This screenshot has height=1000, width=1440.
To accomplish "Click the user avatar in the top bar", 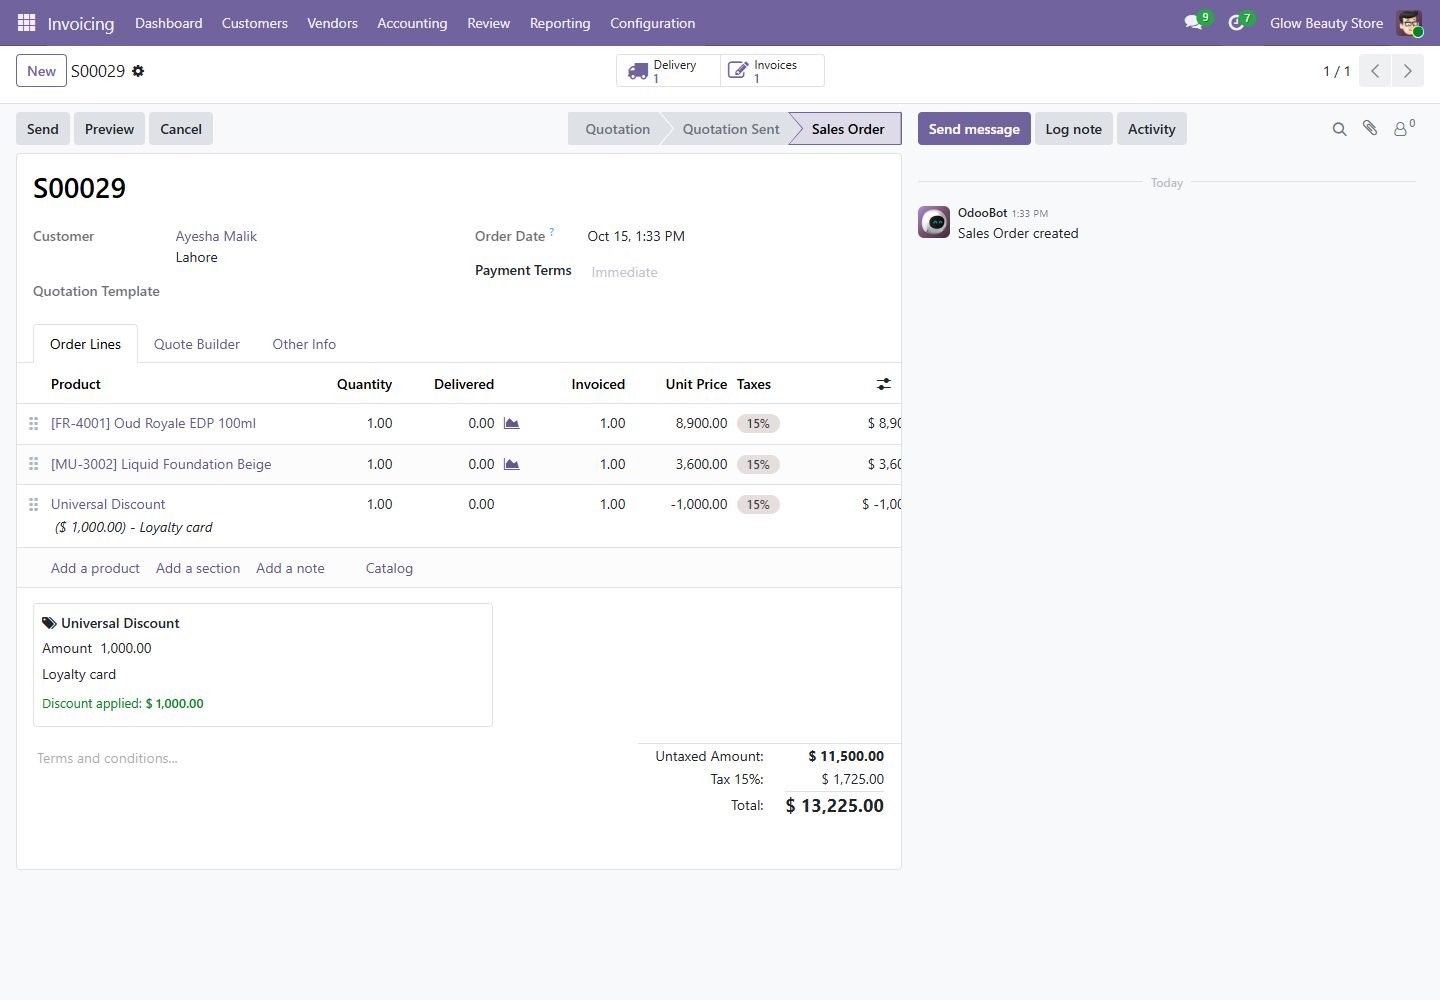I will 1409,23.
